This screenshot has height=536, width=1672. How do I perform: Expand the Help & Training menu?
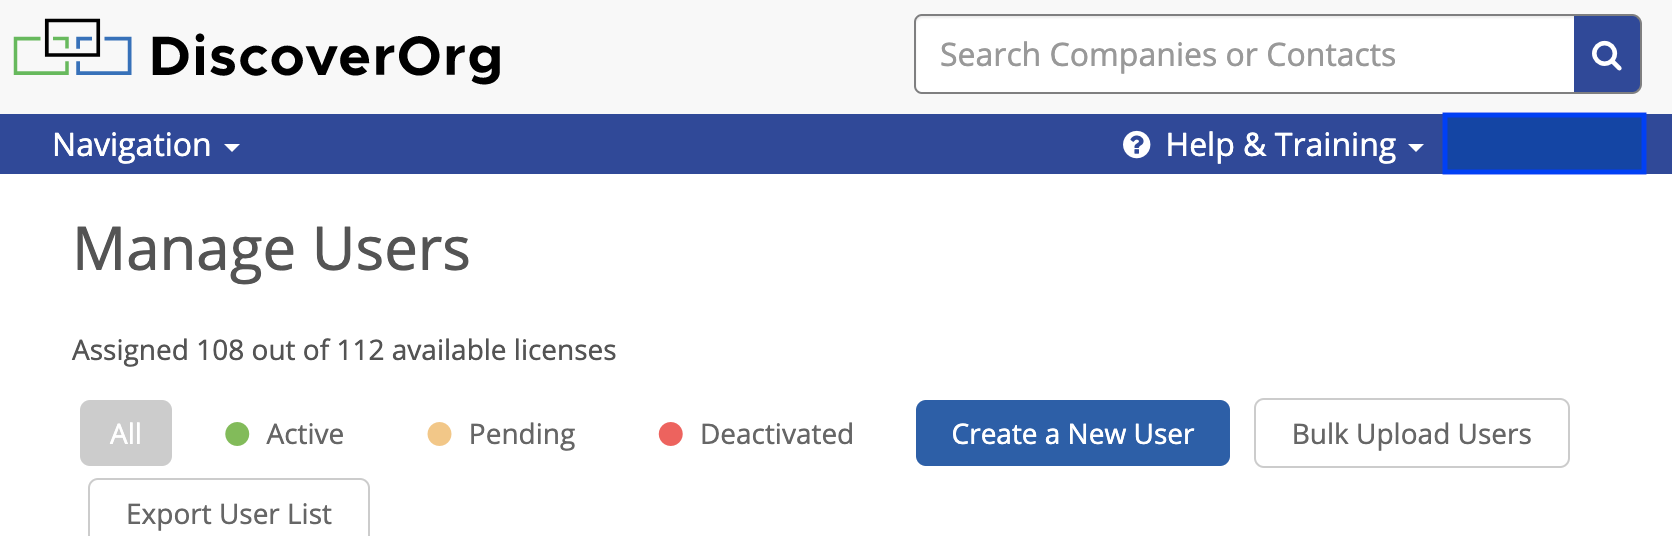point(1273,145)
